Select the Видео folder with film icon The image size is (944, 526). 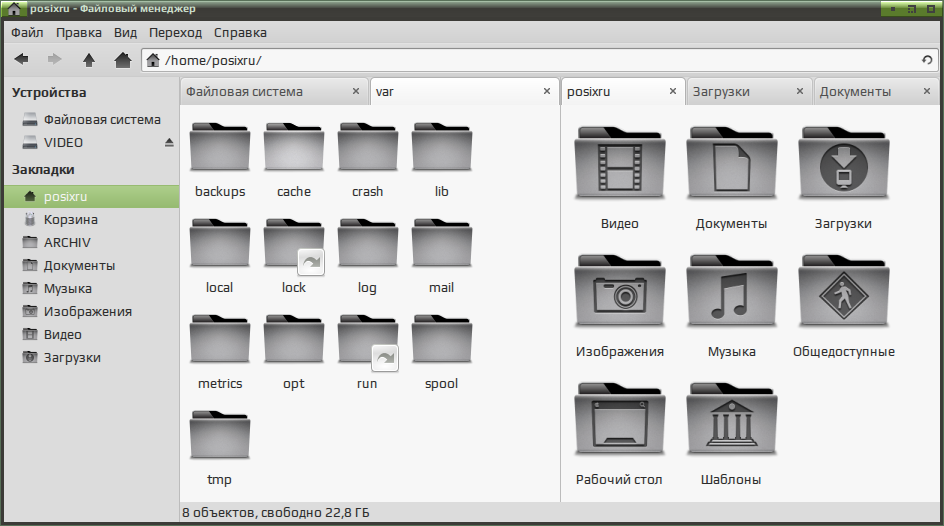coord(620,162)
